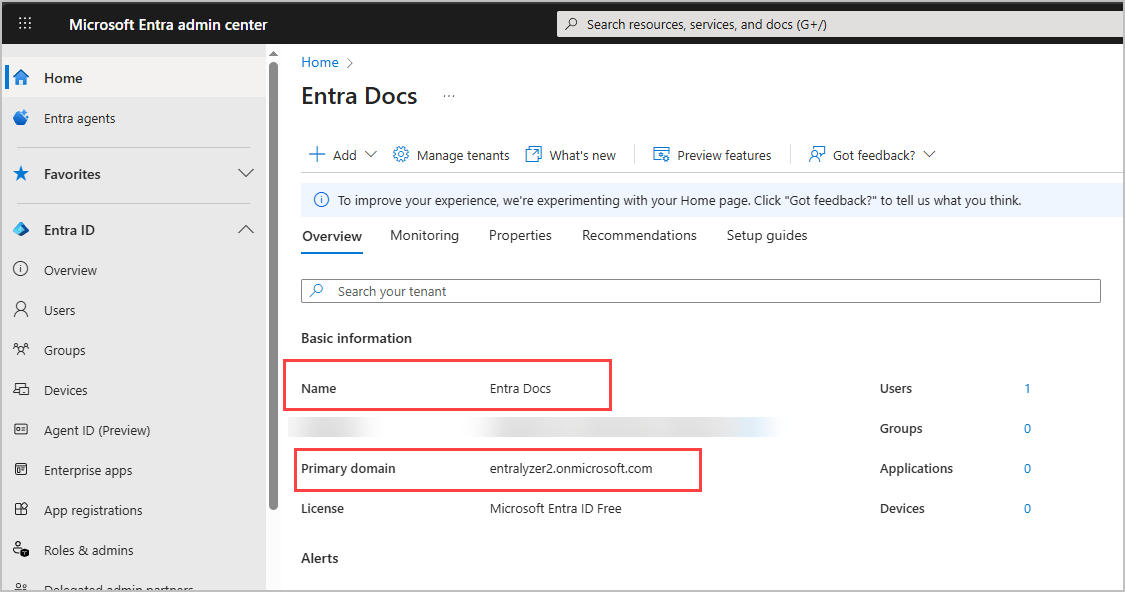Viewport: 1125px width, 592px height.
Task: Switch to the Properties tab
Action: coord(520,236)
